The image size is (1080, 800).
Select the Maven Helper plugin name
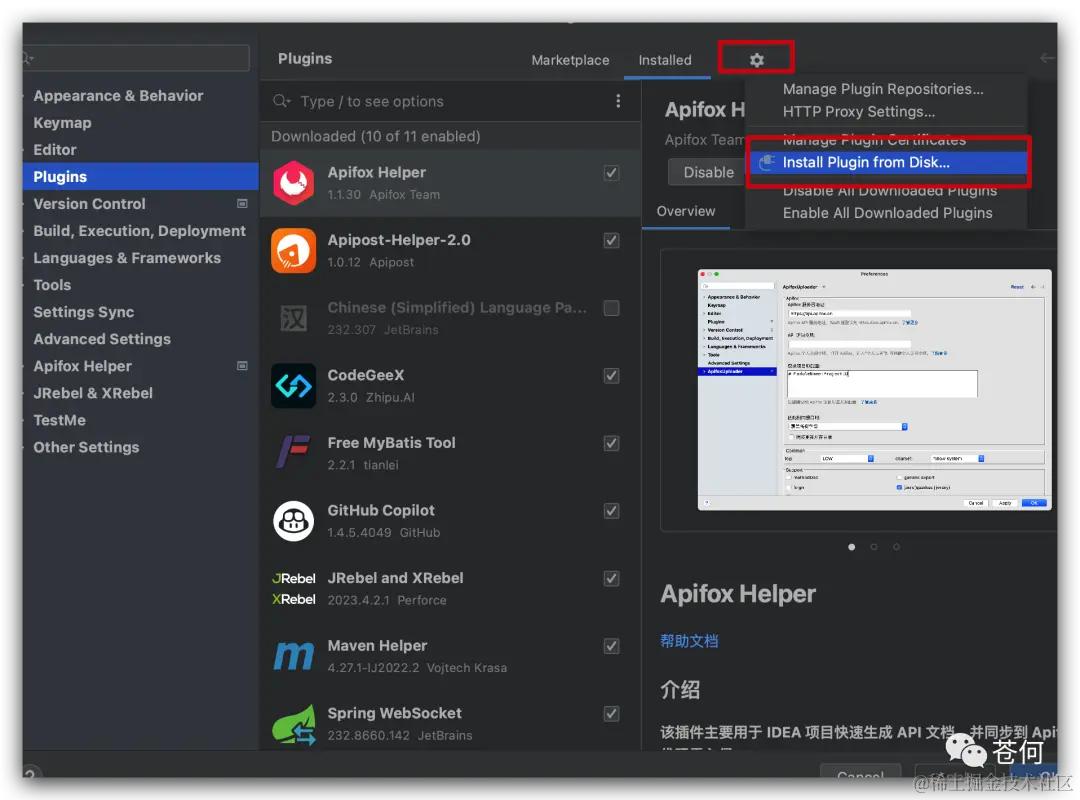pyautogui.click(x=377, y=646)
